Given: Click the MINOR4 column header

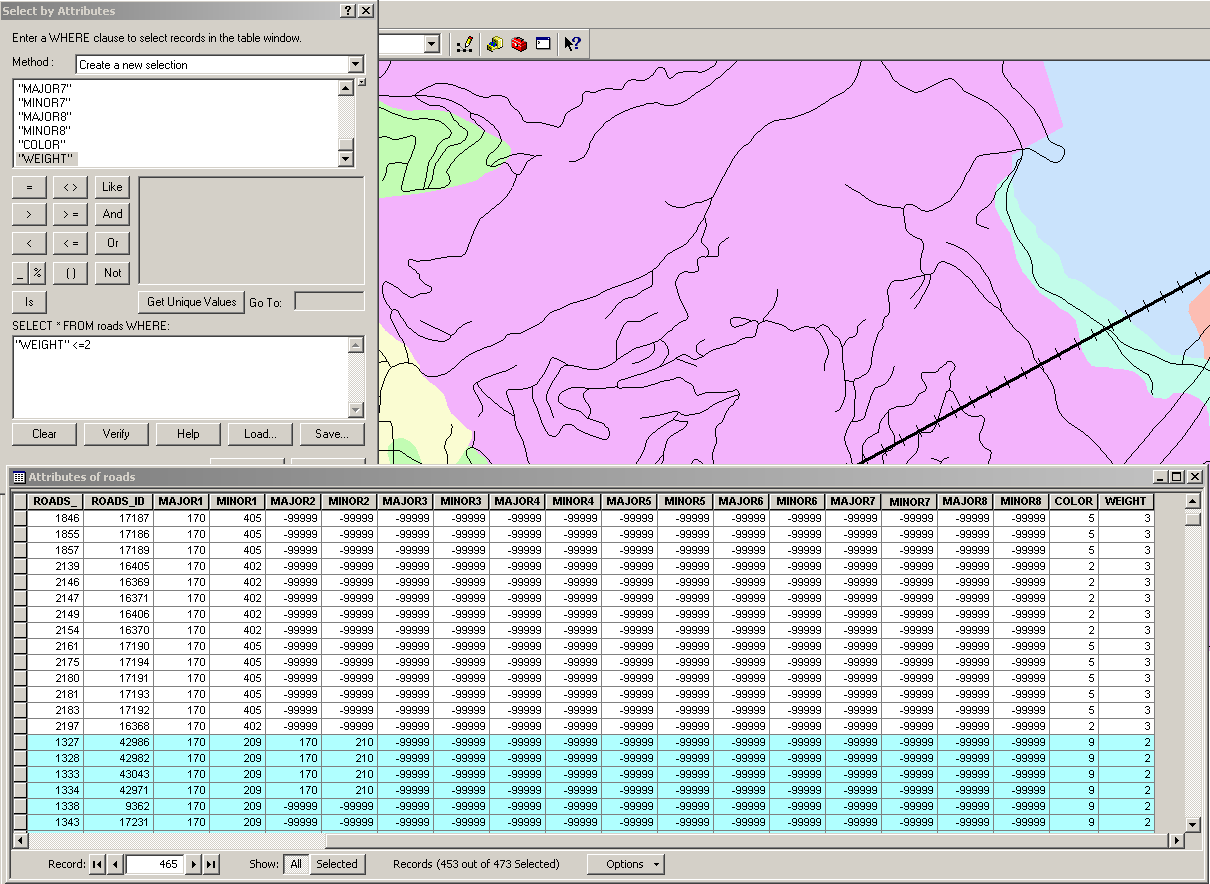Looking at the screenshot, I should click(573, 501).
